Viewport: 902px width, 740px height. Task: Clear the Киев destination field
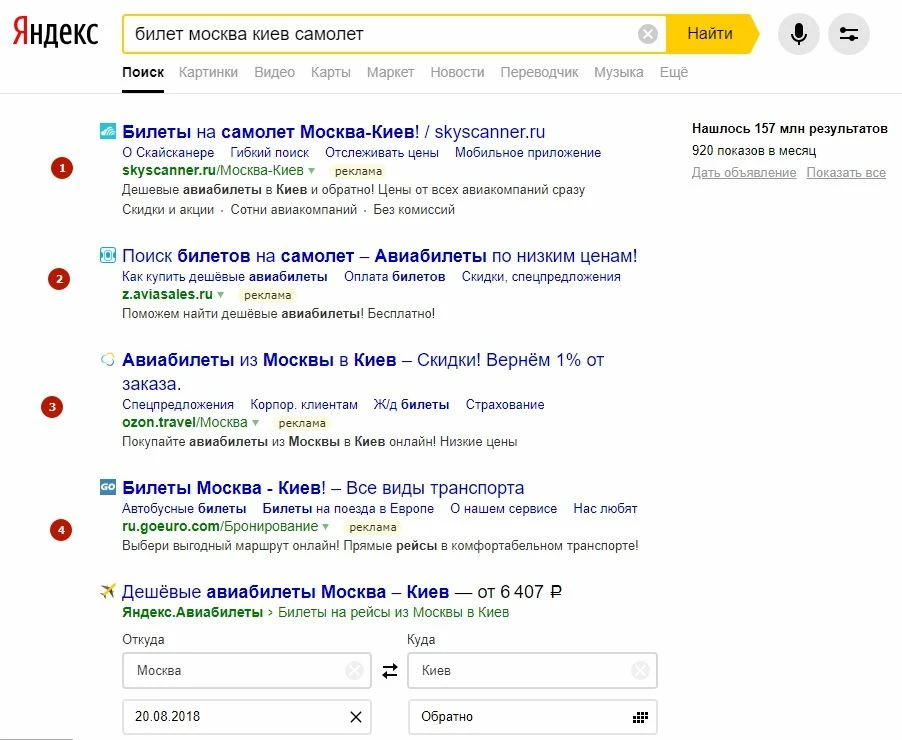point(640,670)
